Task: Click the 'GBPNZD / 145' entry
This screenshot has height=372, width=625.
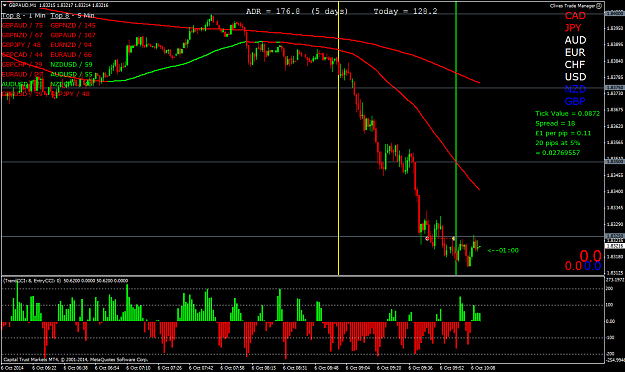Action: coord(73,25)
